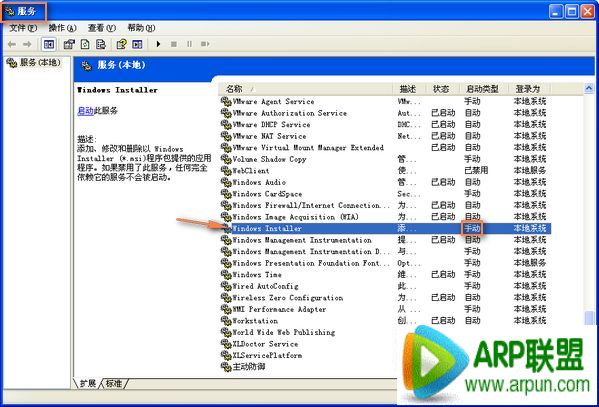Click the scrollbar up arrow in services list
Screen dimensions: 599x407
[589, 89]
